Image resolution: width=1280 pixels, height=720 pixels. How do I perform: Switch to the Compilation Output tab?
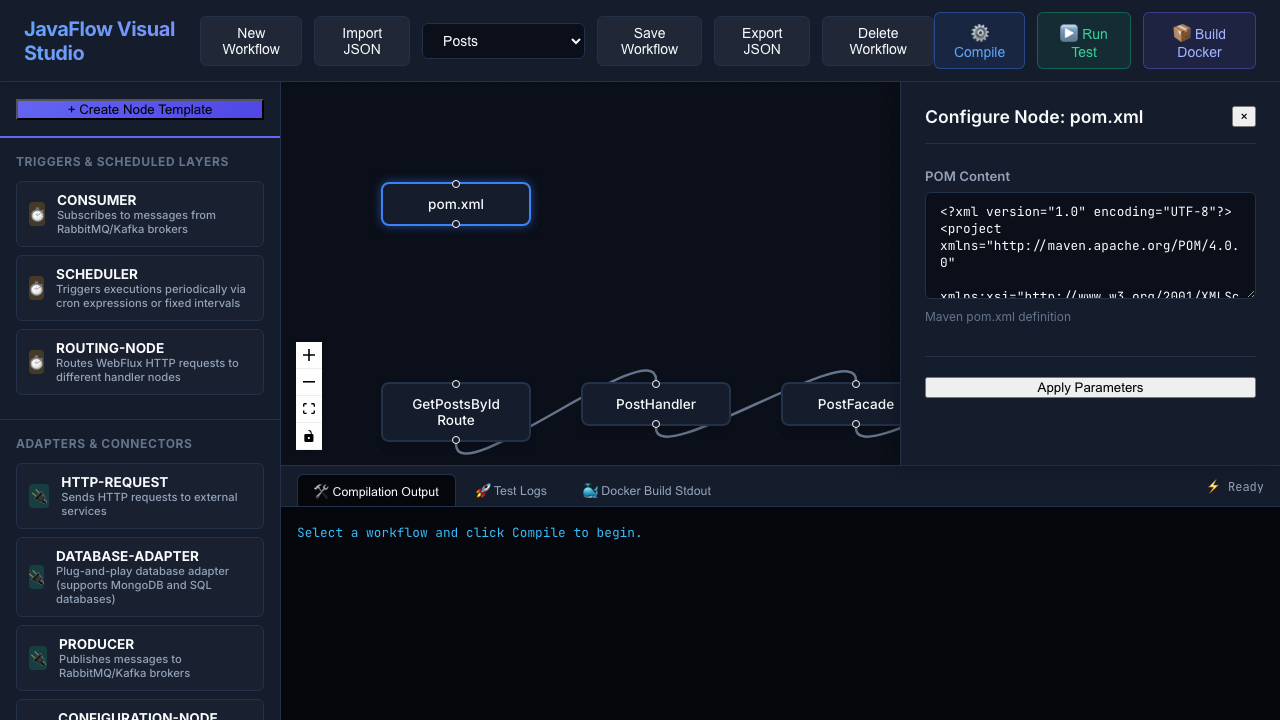click(x=376, y=491)
